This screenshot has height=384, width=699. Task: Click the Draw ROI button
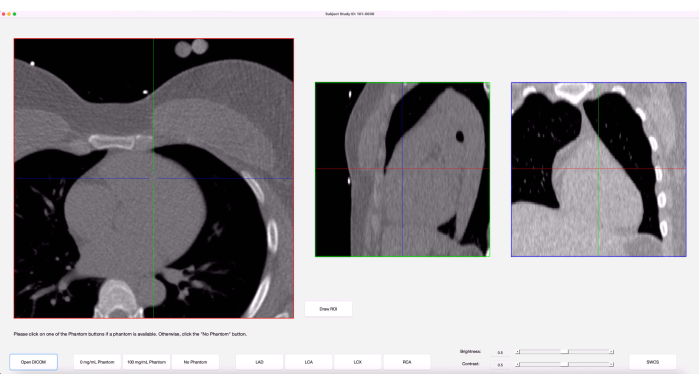pyautogui.click(x=329, y=309)
